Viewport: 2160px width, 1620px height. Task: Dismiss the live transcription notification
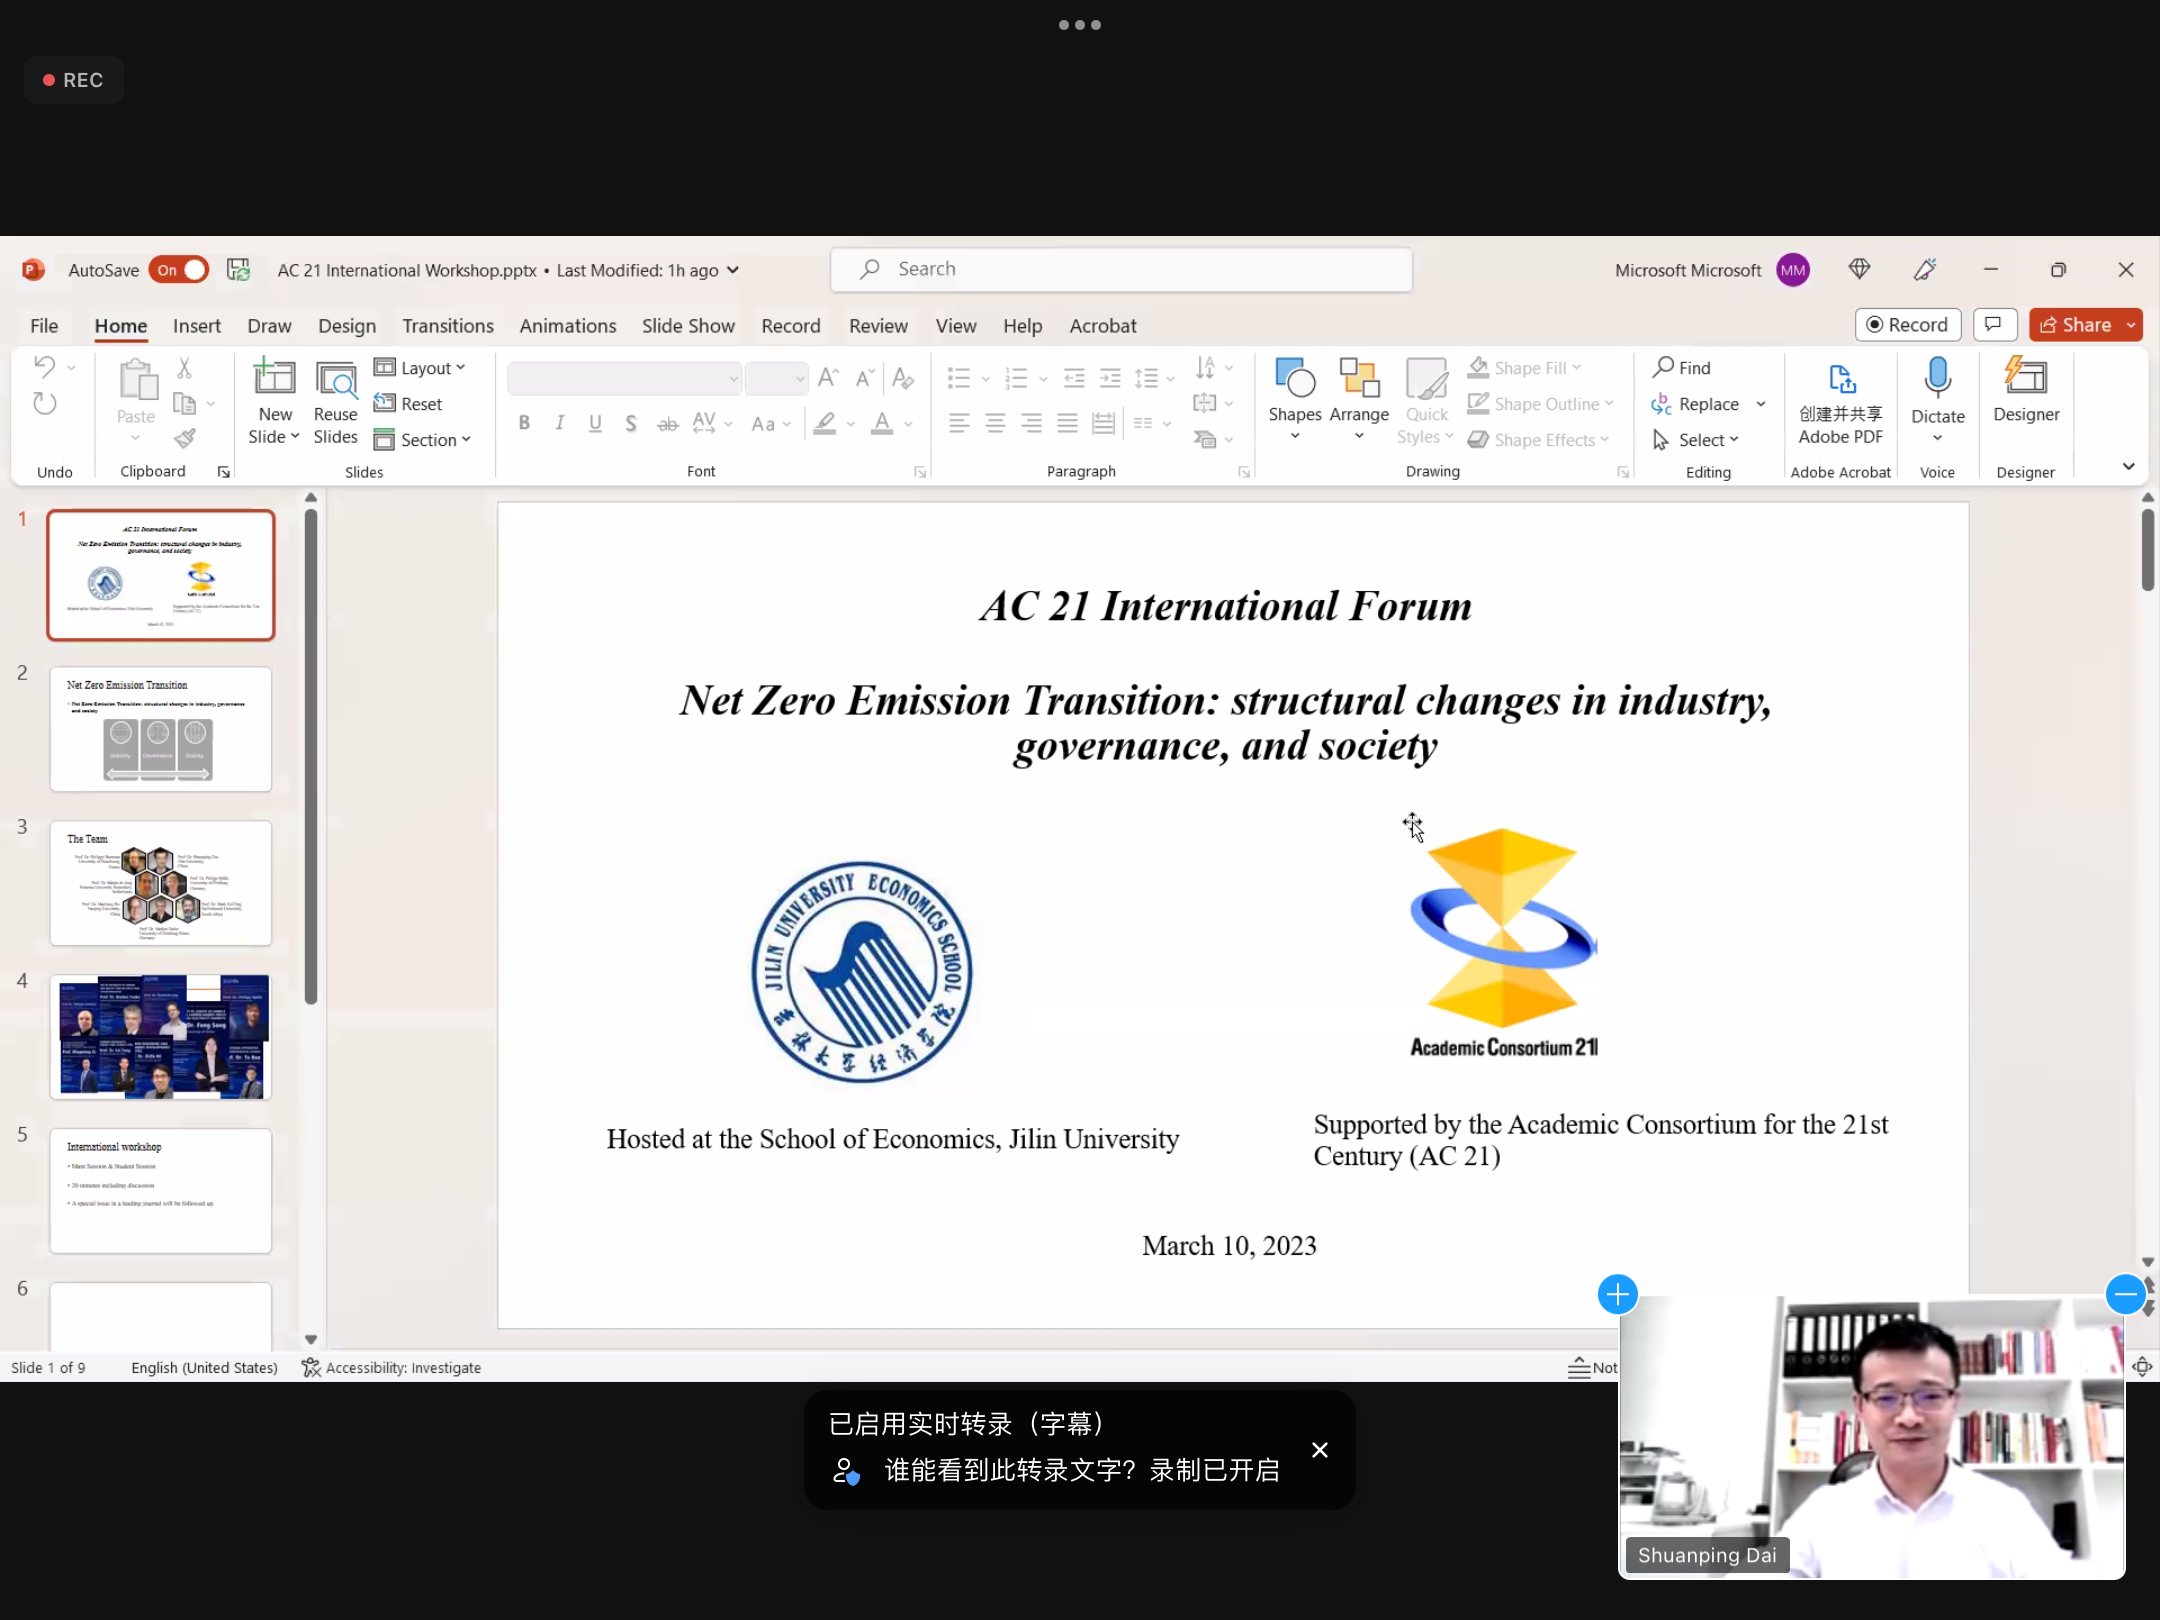(1319, 1450)
